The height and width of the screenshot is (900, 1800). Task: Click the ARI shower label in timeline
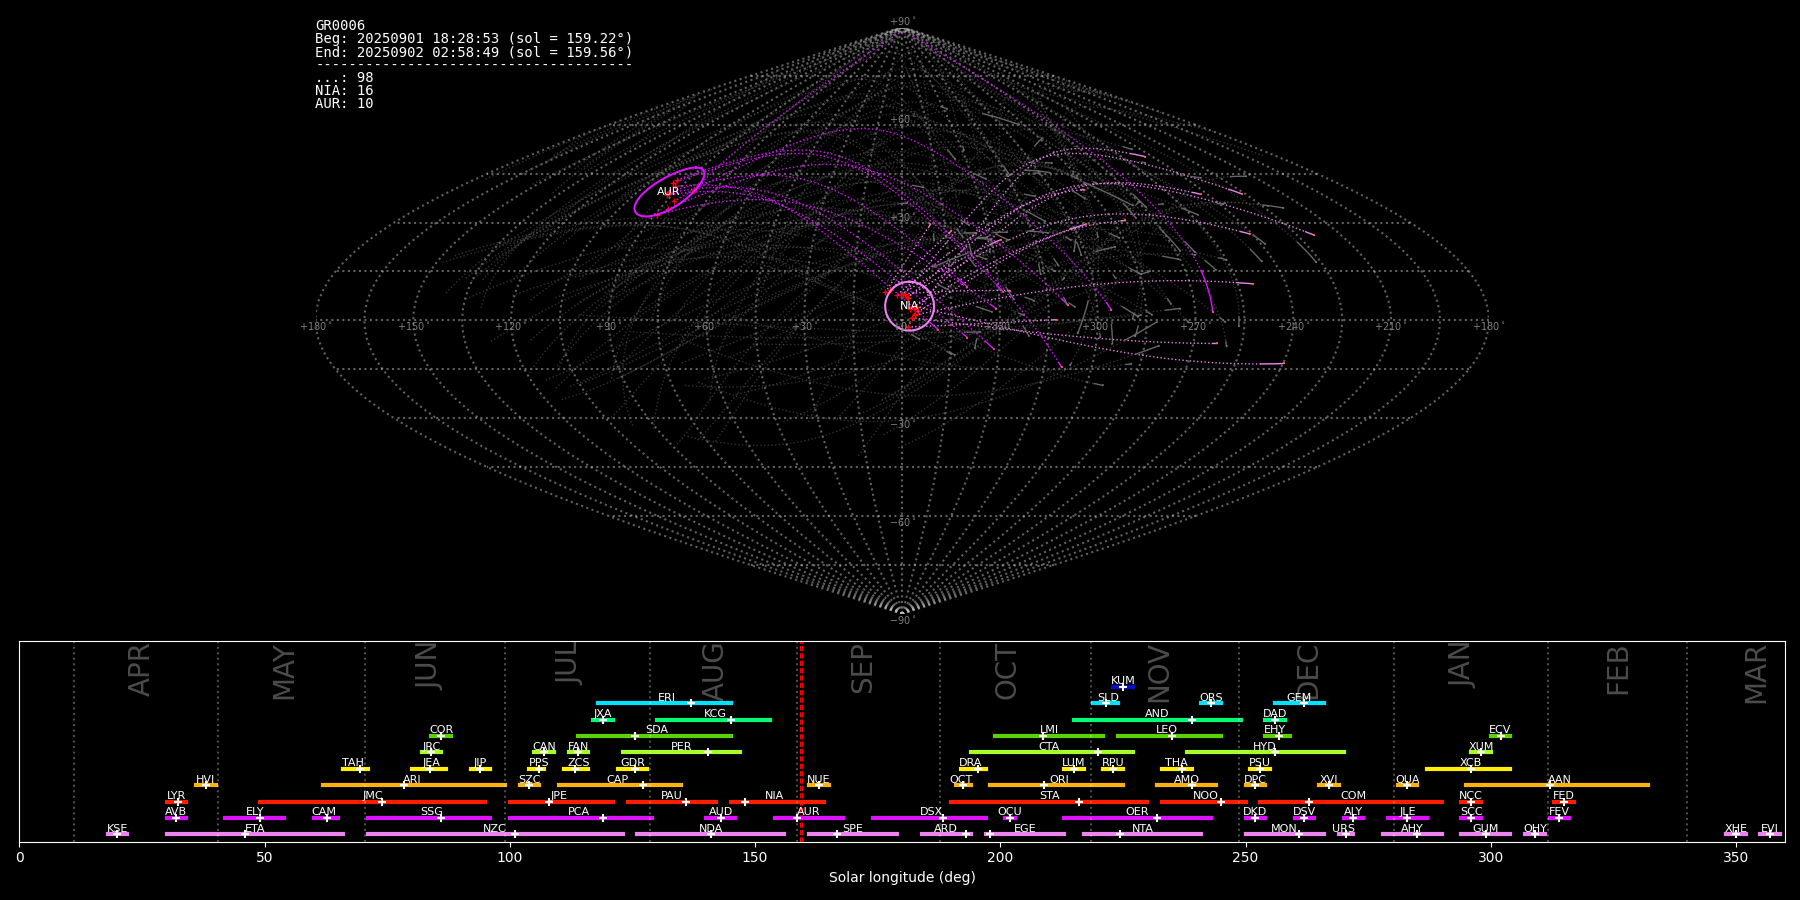pos(412,780)
